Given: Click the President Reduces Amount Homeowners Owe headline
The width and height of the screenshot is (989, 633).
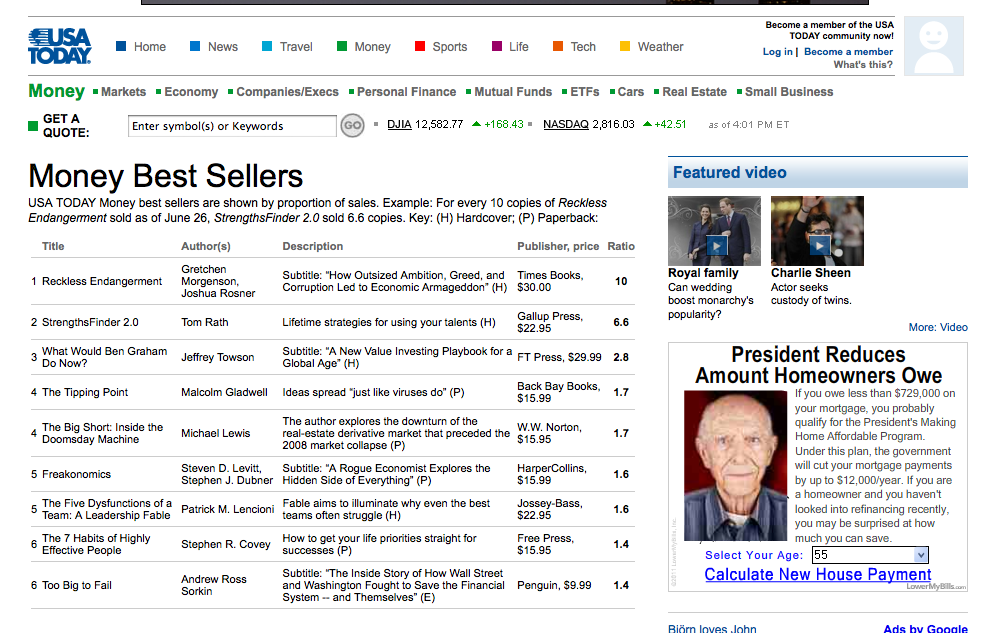Looking at the screenshot, I should coord(818,365).
